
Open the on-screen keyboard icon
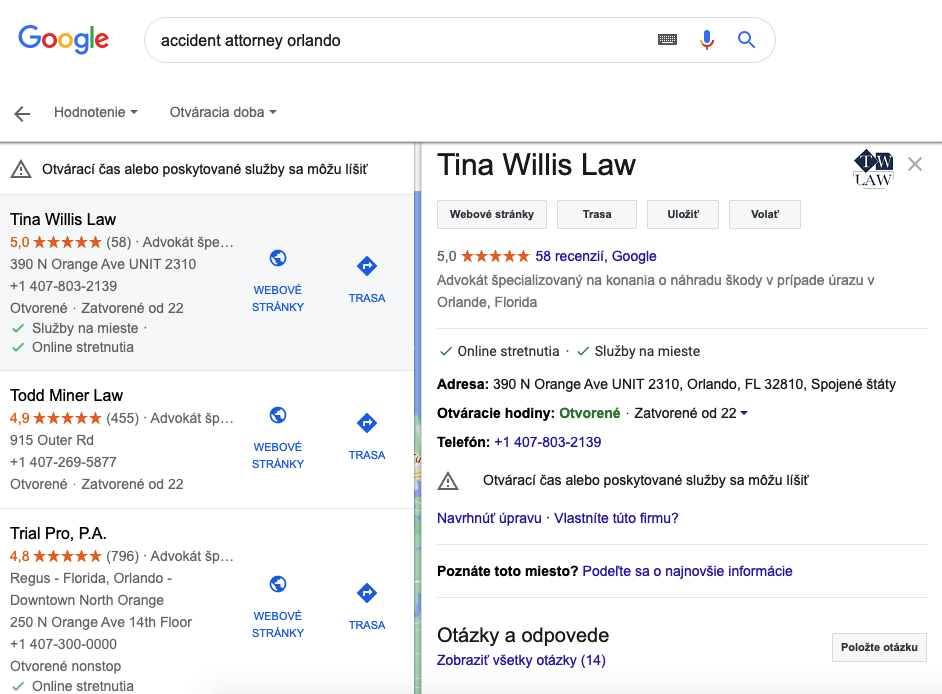[x=667, y=40]
